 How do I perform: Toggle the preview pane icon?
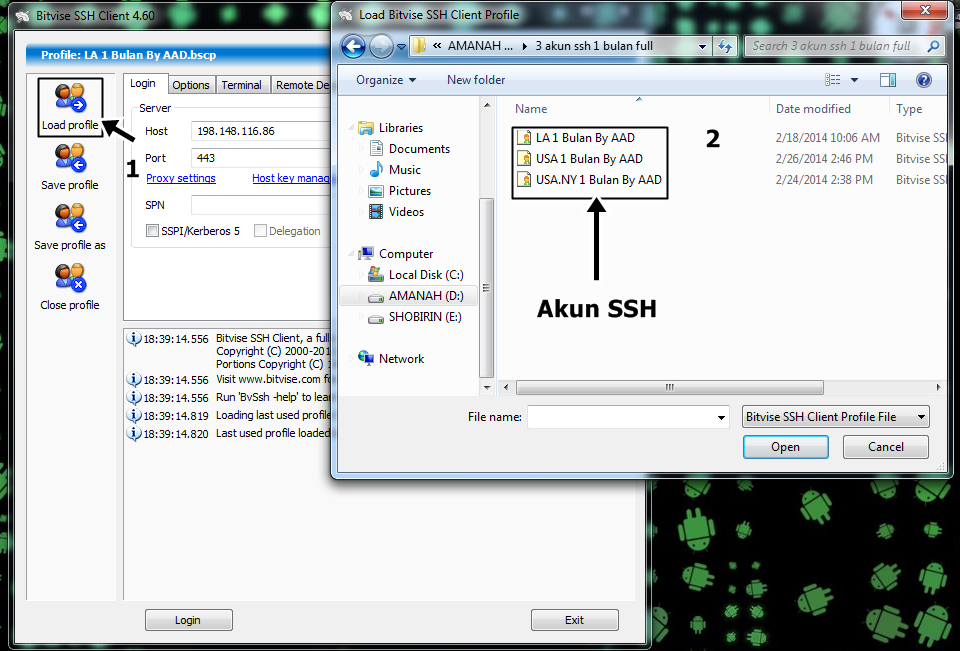tap(888, 80)
